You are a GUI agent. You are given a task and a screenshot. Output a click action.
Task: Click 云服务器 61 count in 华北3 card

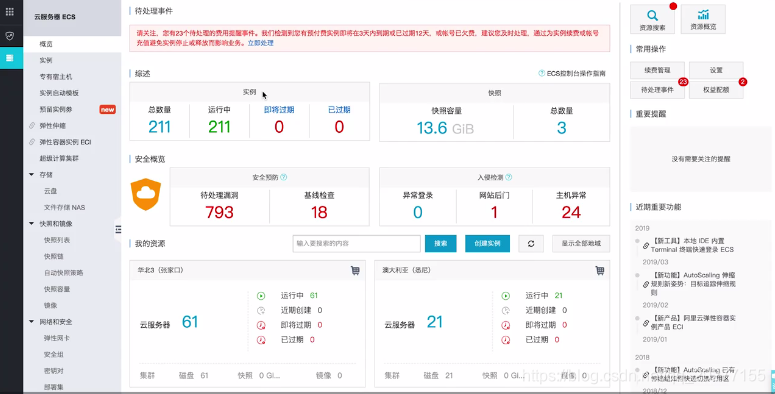(190, 322)
